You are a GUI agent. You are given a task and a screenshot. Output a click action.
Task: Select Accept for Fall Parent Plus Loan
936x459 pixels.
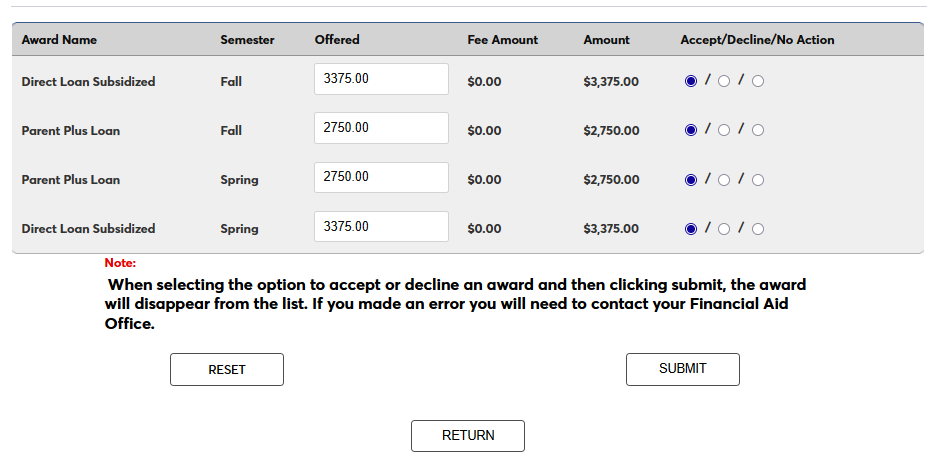tap(691, 130)
